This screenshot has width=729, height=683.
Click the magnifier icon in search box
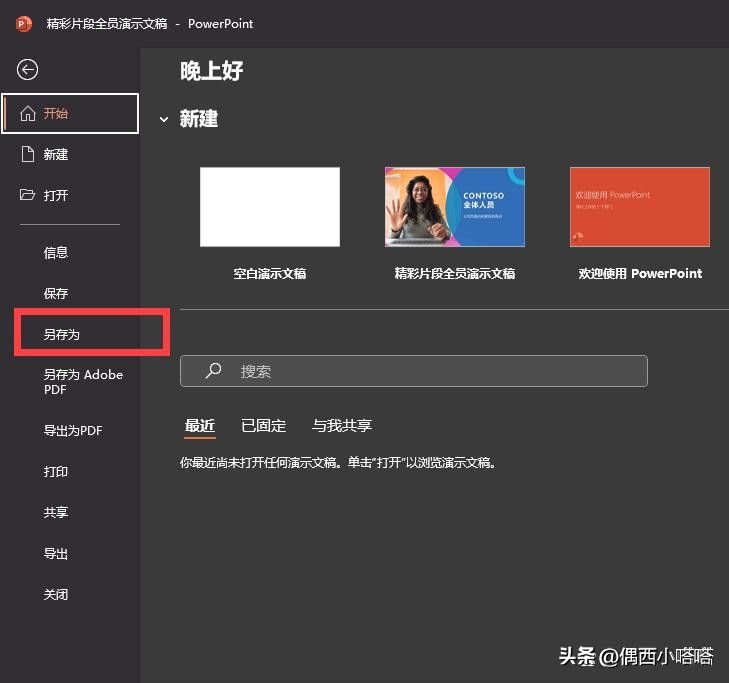point(213,371)
